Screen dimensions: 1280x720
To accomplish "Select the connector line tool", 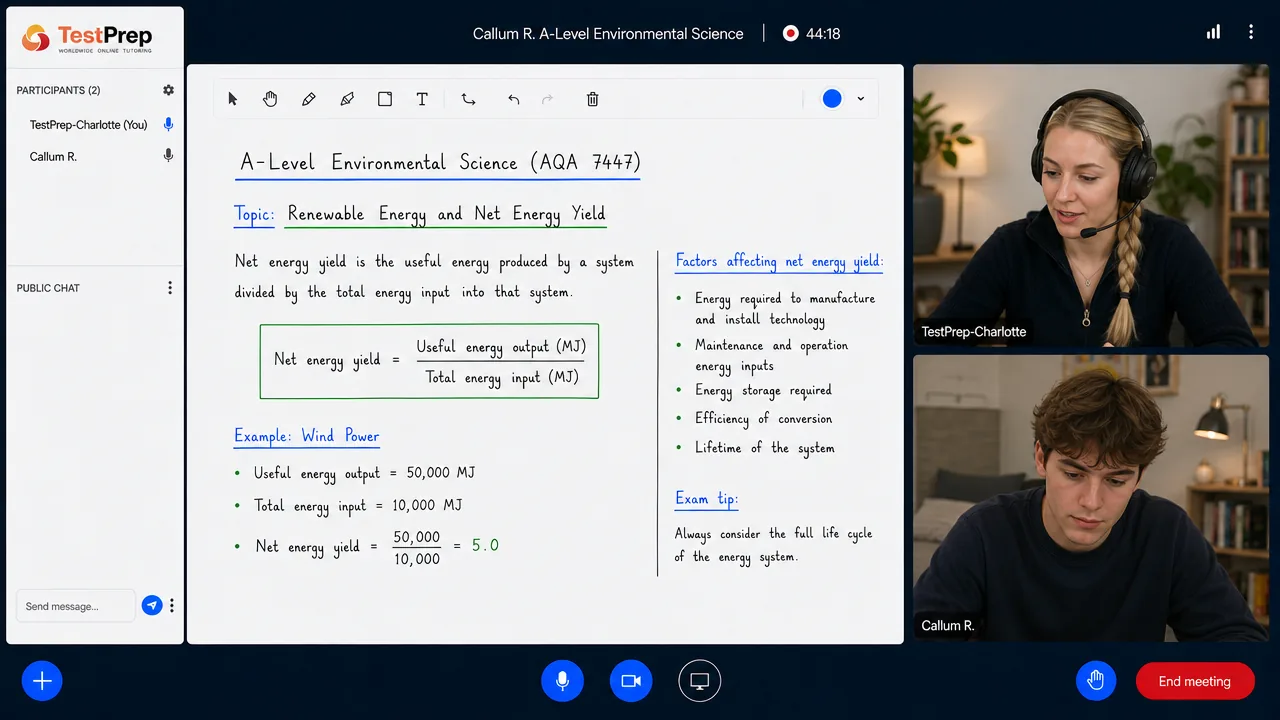I will pyautogui.click(x=468, y=99).
